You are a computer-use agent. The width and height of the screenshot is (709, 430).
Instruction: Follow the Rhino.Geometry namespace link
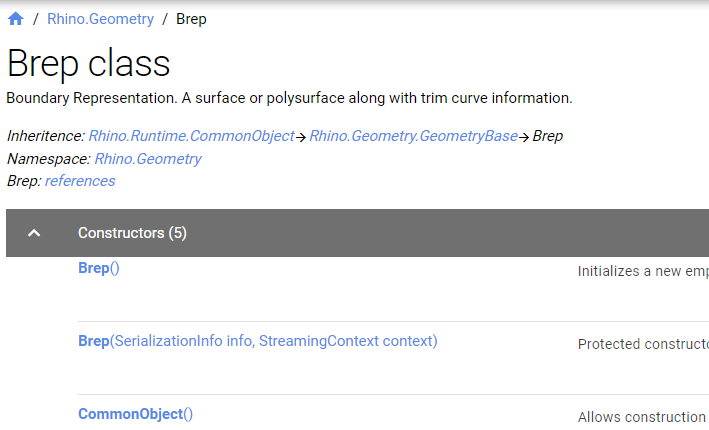(148, 159)
